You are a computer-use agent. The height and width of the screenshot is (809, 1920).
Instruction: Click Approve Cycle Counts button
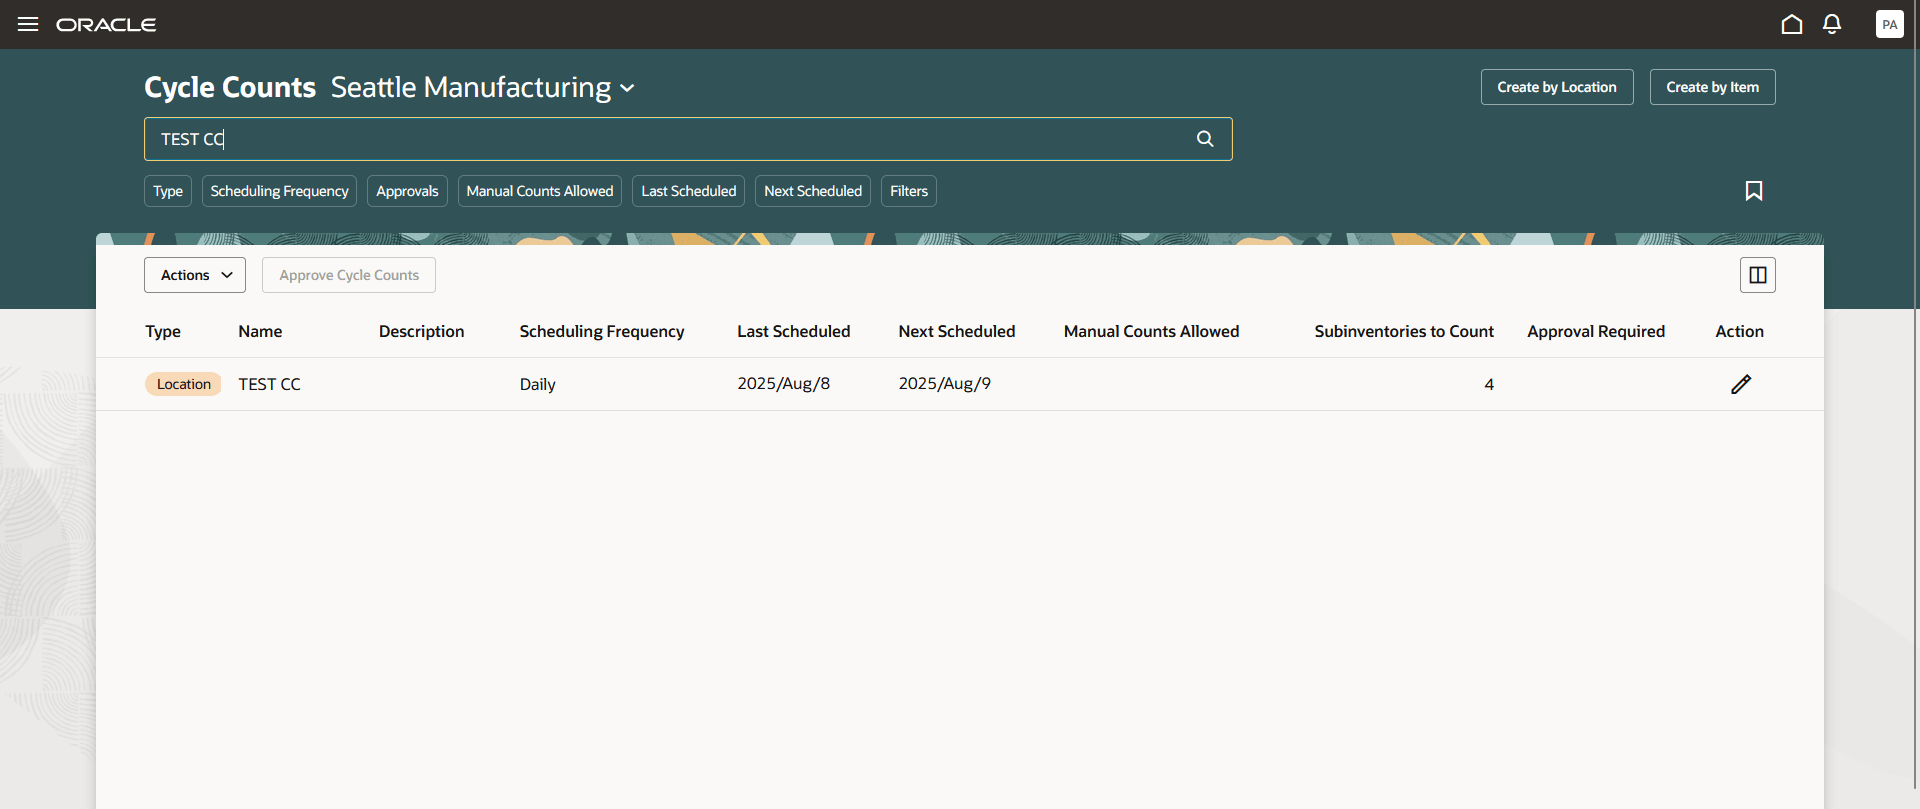click(x=349, y=275)
